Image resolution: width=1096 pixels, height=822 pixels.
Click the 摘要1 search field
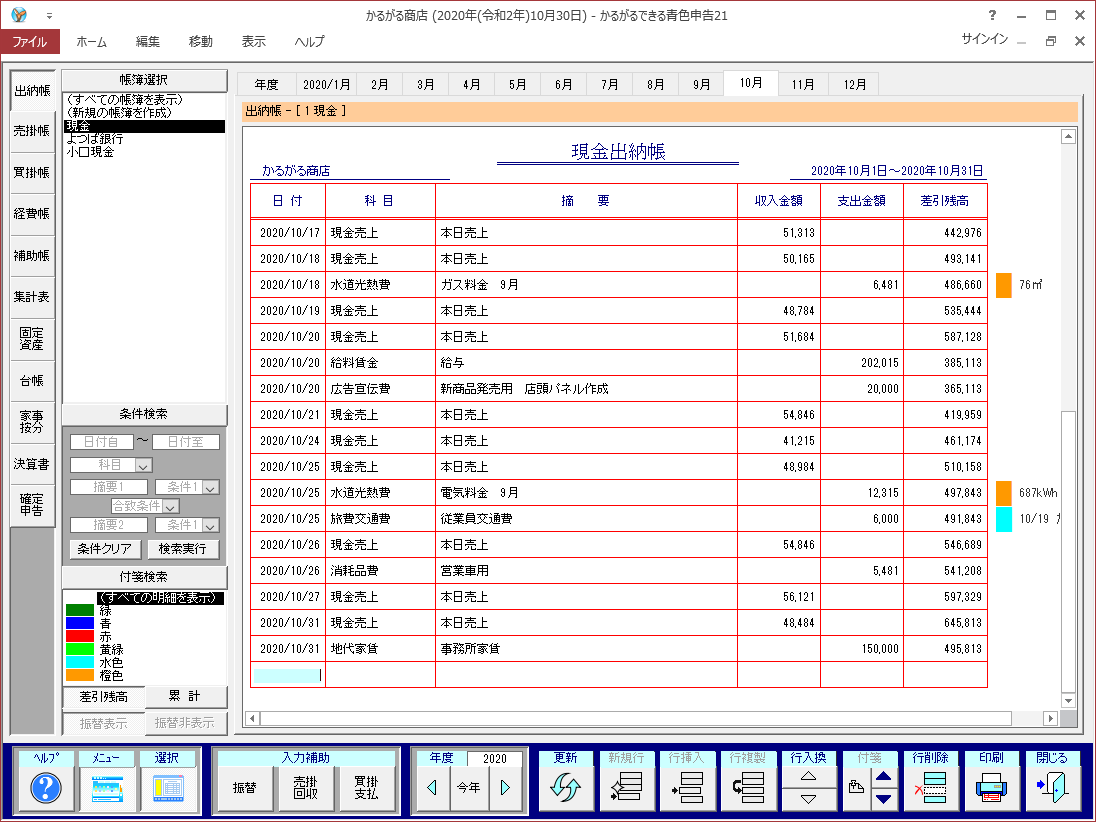pos(109,487)
